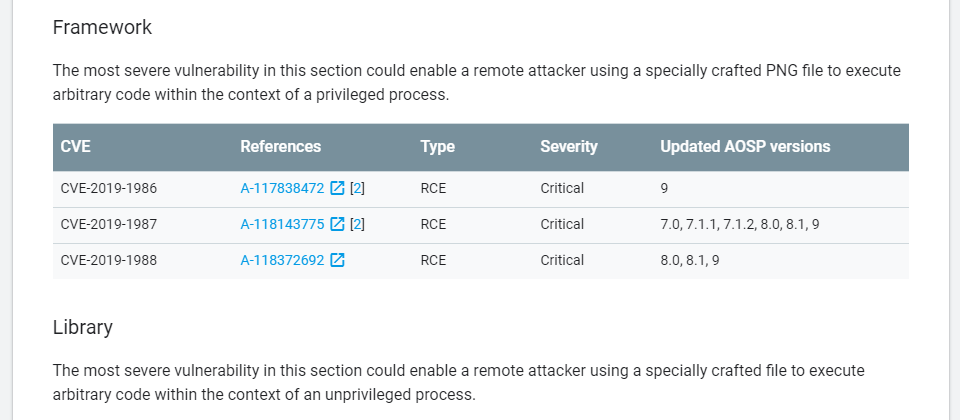Select the CVE-2019-1988 cell
The width and height of the screenshot is (960, 420).
143,261
